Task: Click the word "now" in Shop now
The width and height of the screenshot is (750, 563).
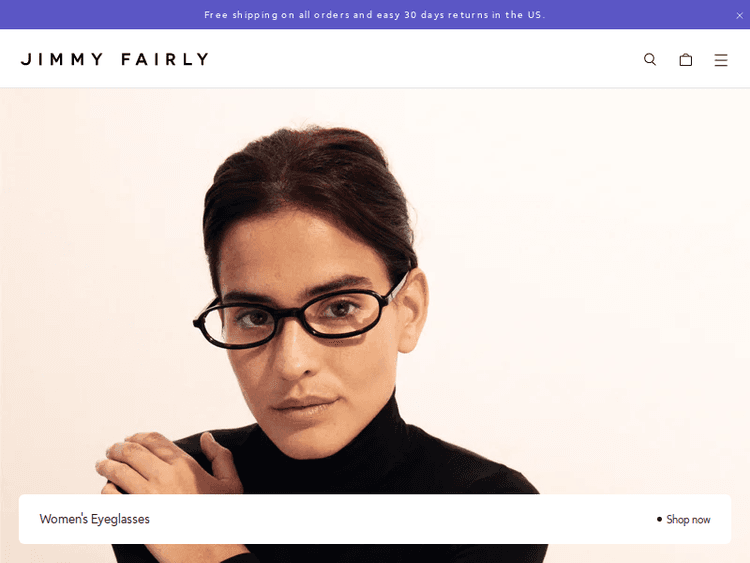Action: (701, 519)
